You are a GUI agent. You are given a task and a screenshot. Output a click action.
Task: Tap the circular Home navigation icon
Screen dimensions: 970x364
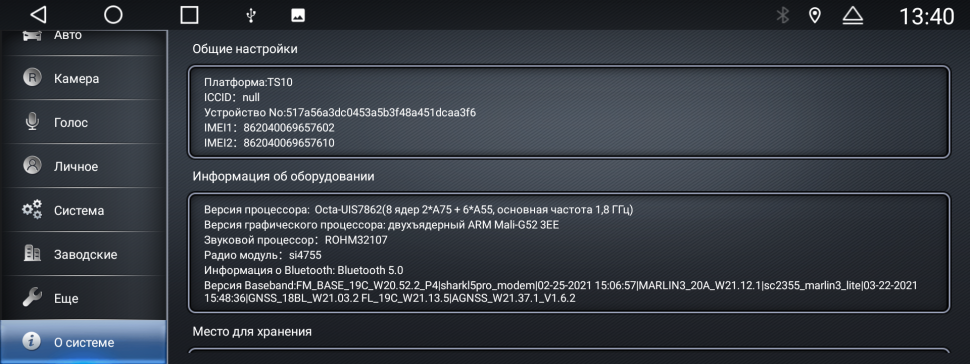113,15
